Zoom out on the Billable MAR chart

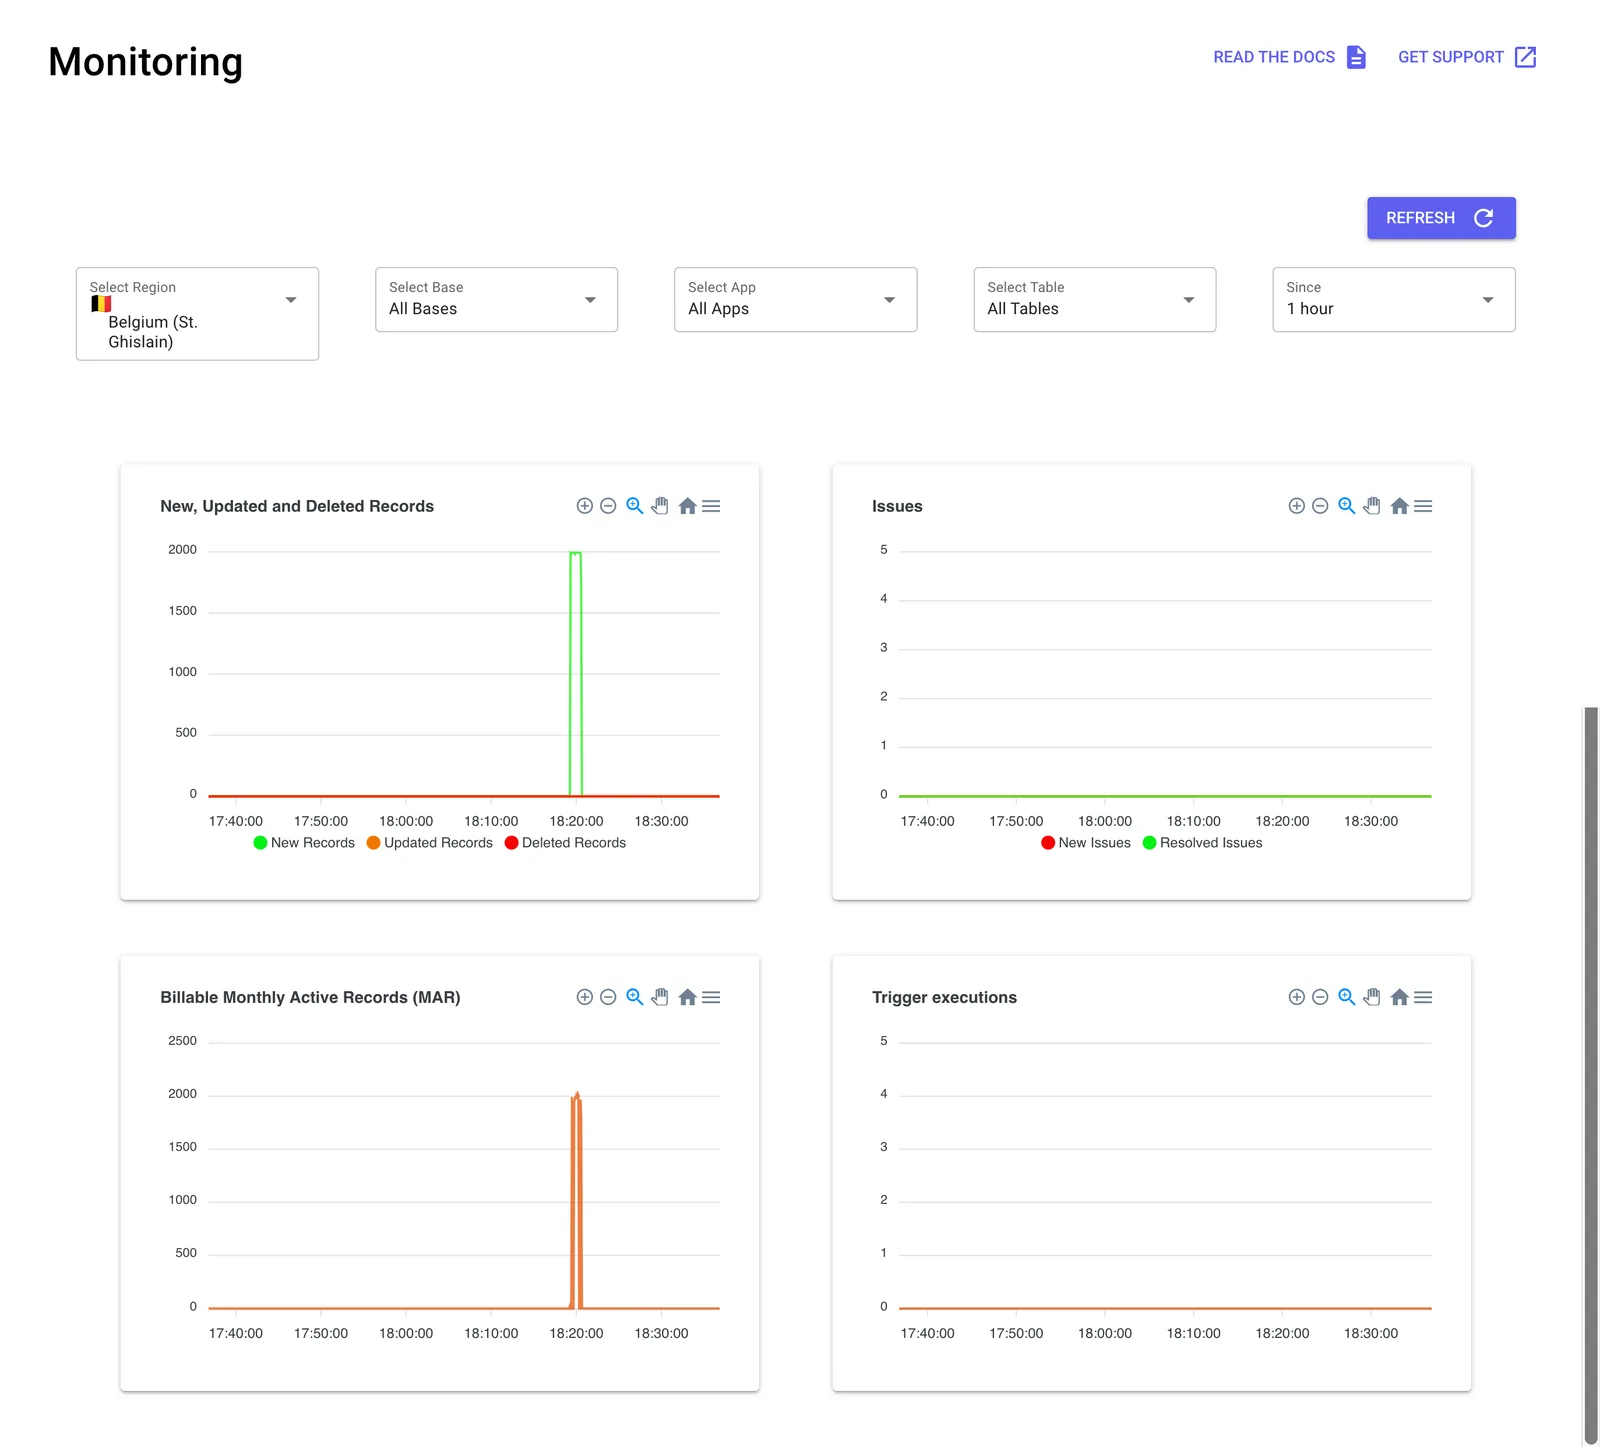[x=608, y=997]
